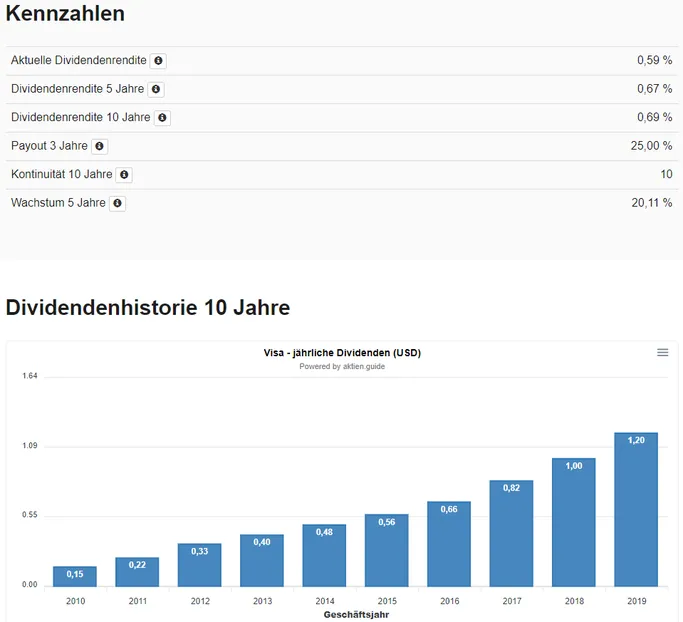683x622 pixels.
Task: Click the 'Dividendenrendite 5 Jahre' label
Action: [78, 89]
